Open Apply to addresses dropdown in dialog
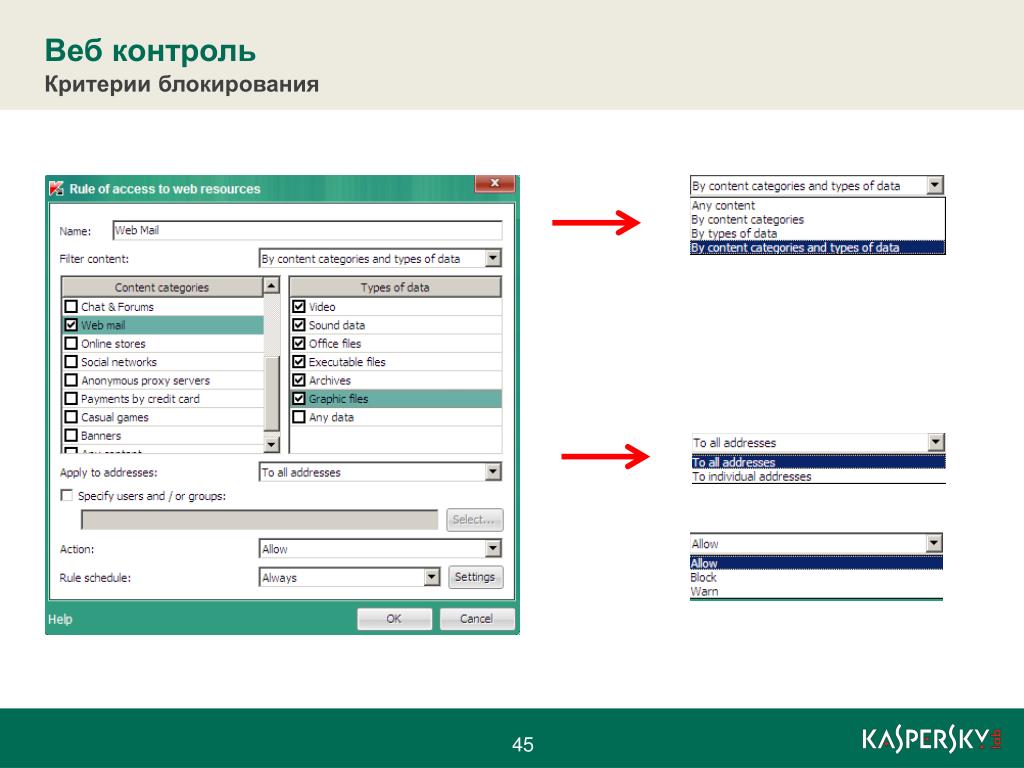 pos(493,472)
